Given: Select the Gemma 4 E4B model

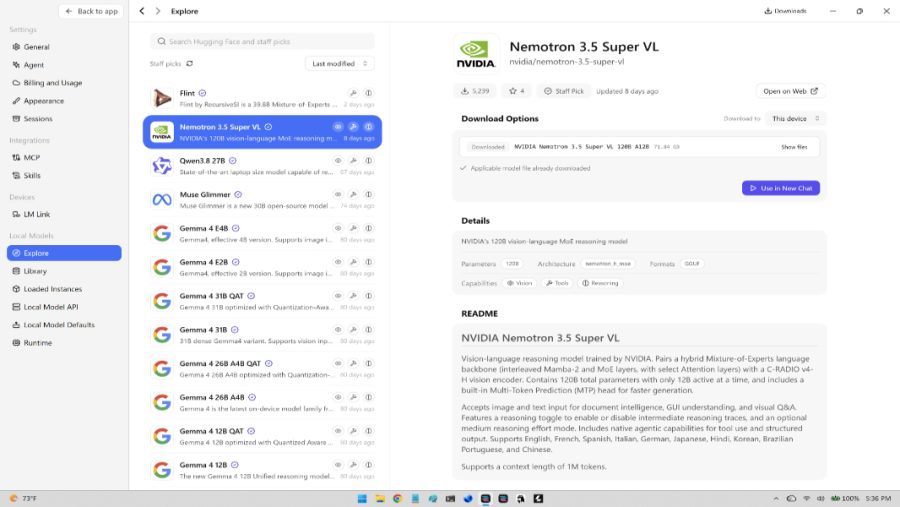Looking at the screenshot, I should (262, 234).
